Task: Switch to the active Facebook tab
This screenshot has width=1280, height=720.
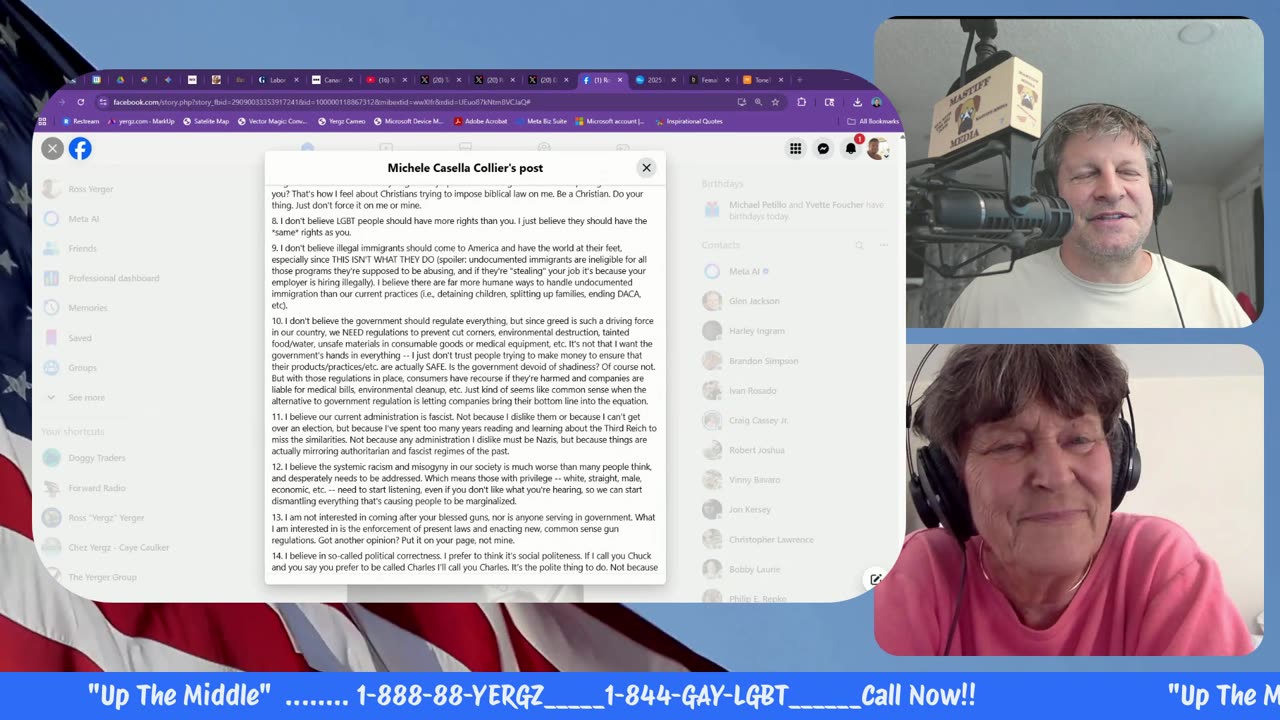Action: tap(602, 80)
